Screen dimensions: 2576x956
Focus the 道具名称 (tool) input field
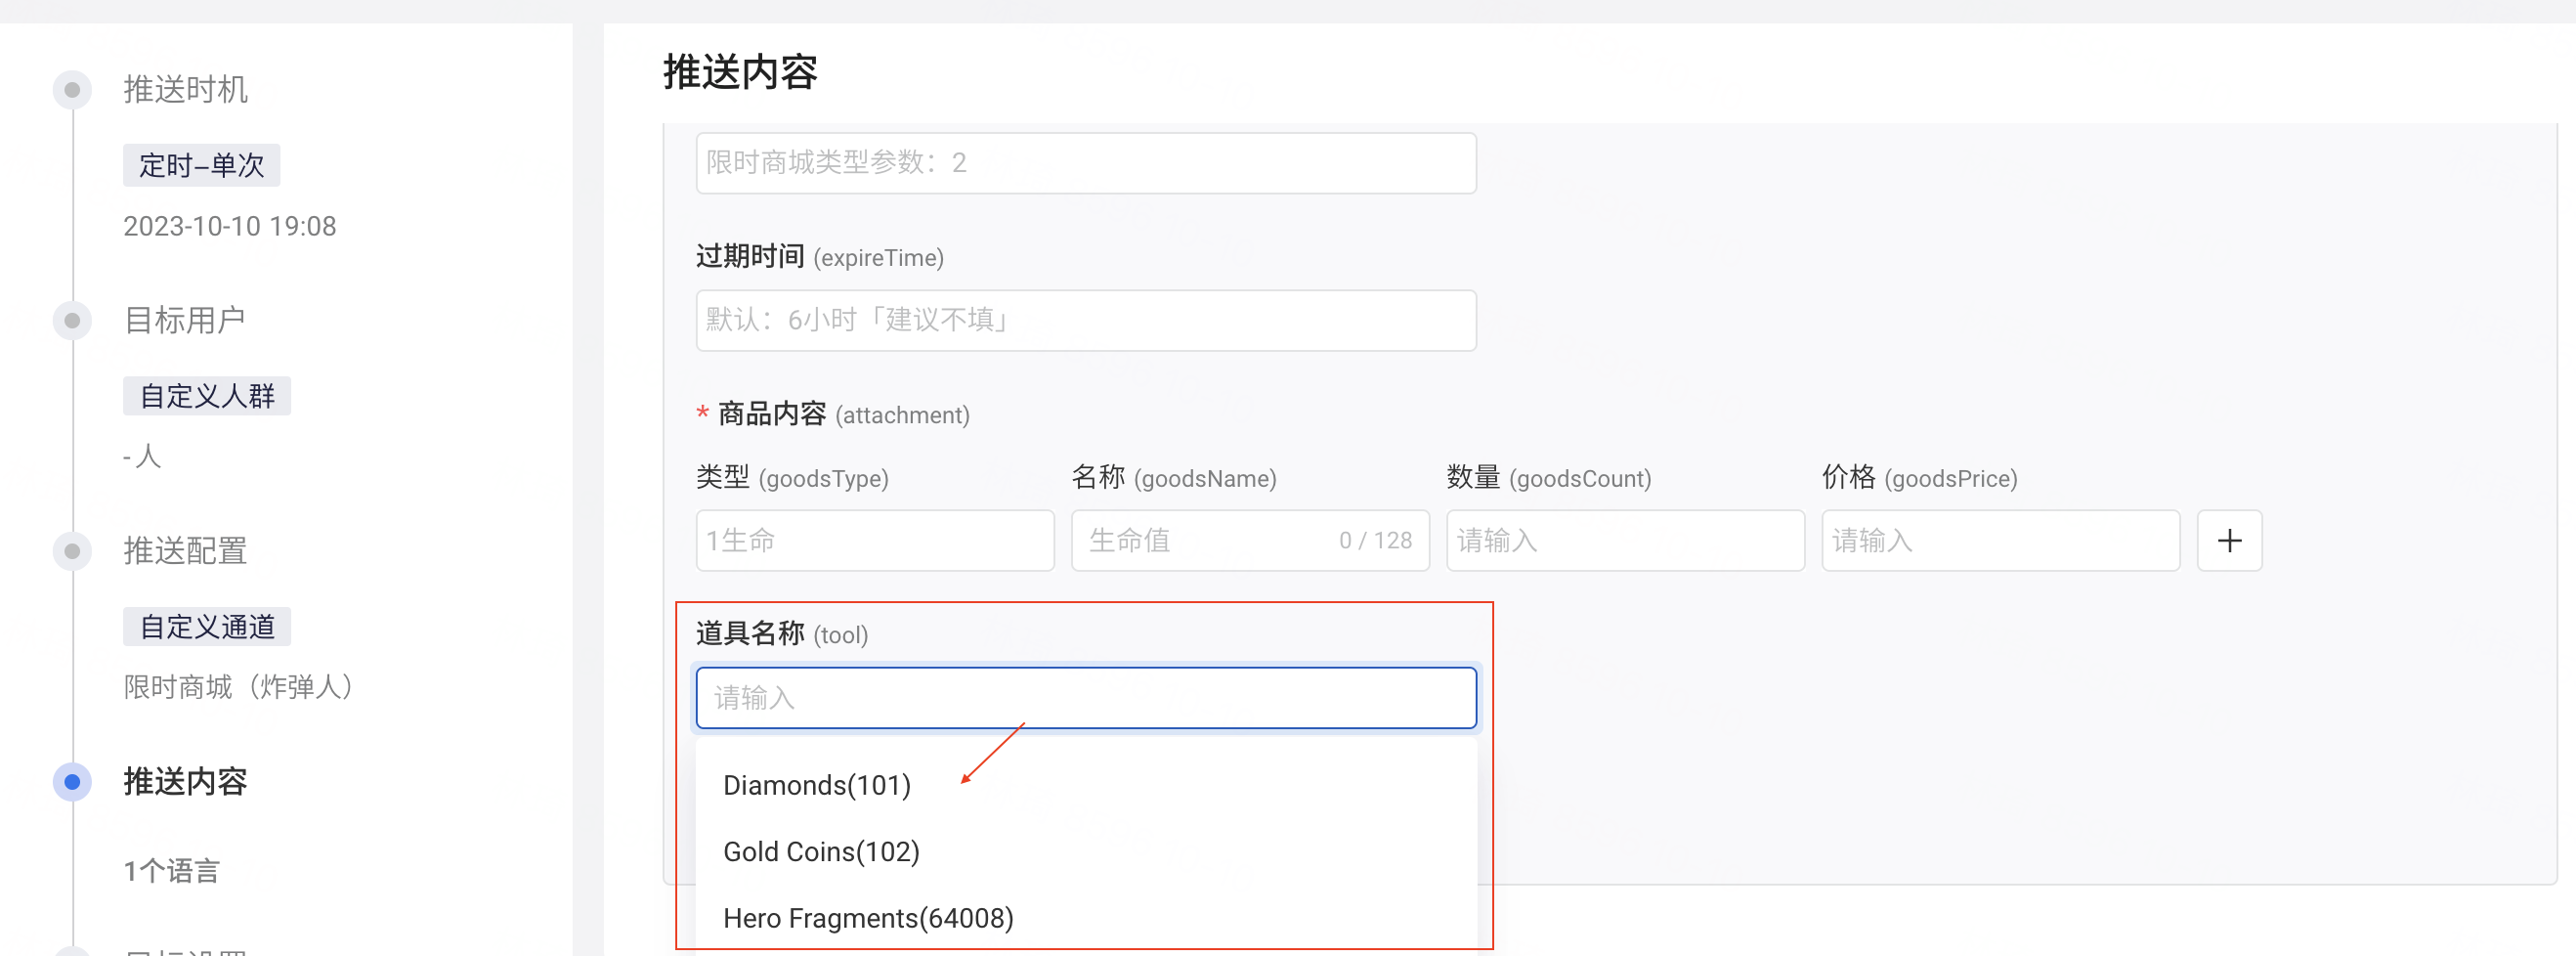[1085, 698]
